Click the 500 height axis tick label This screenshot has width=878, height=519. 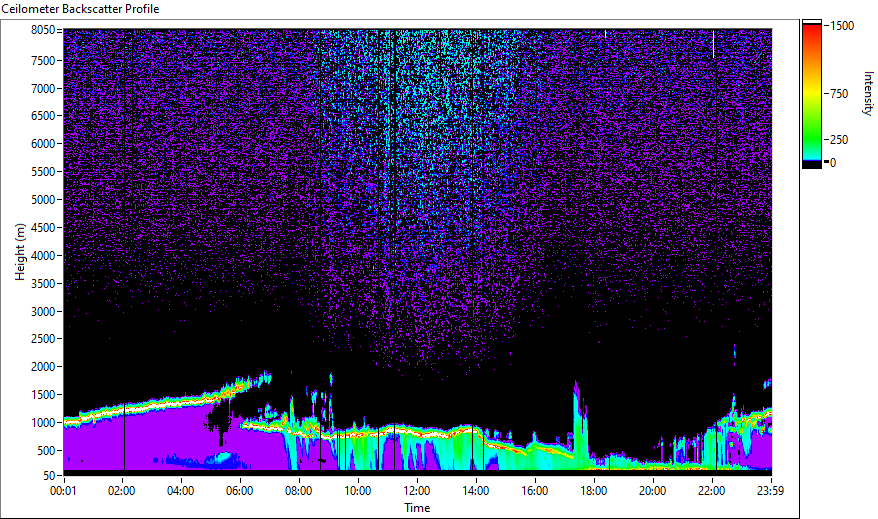point(46,451)
